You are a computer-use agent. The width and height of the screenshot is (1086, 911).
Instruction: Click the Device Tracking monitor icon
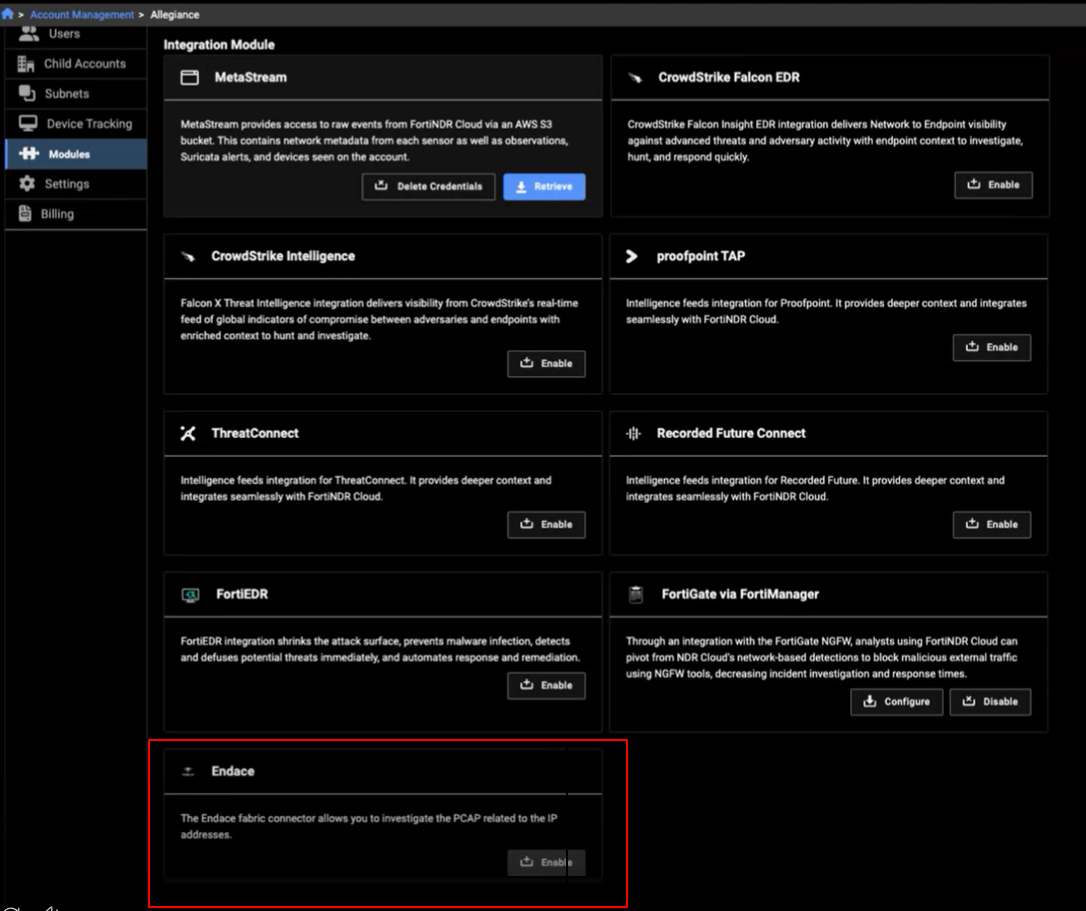click(28, 123)
